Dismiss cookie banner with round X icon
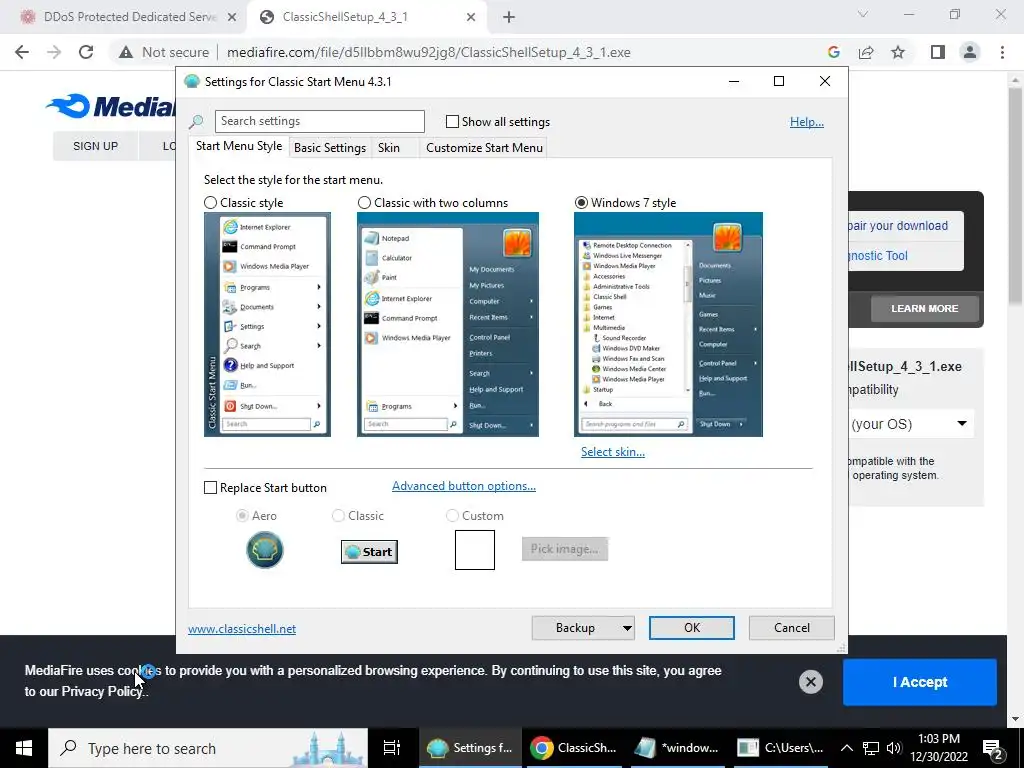Image resolution: width=1024 pixels, height=768 pixels. pyautogui.click(x=810, y=682)
